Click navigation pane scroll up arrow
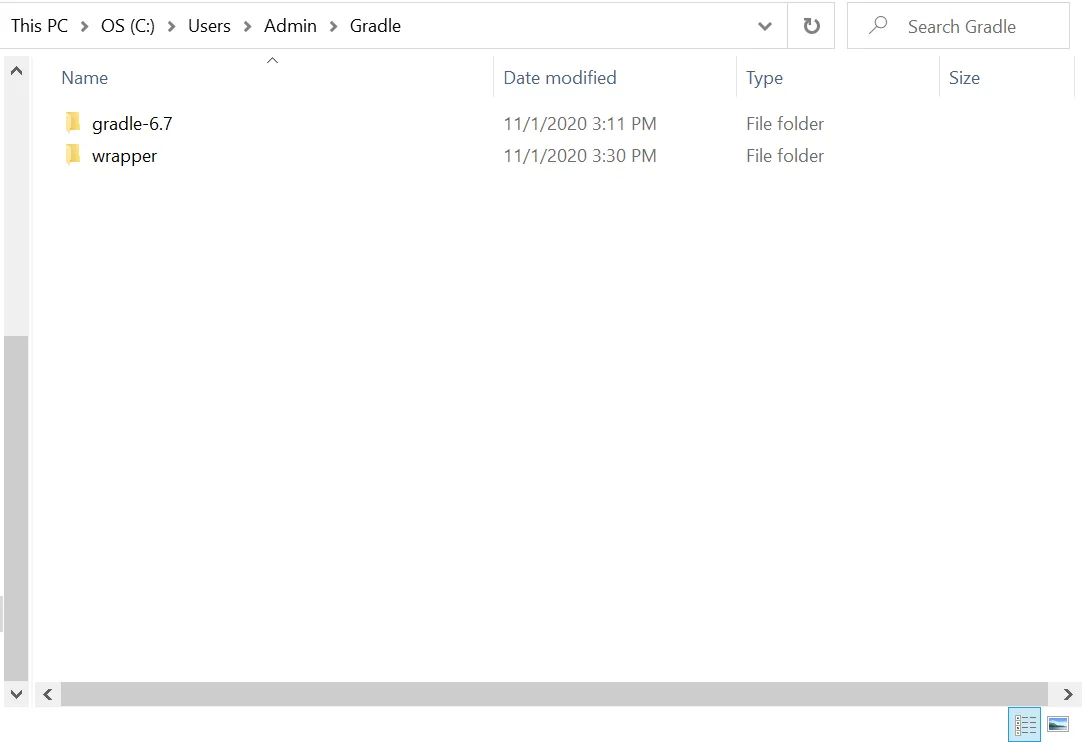The height and width of the screenshot is (742, 1082). click(17, 70)
